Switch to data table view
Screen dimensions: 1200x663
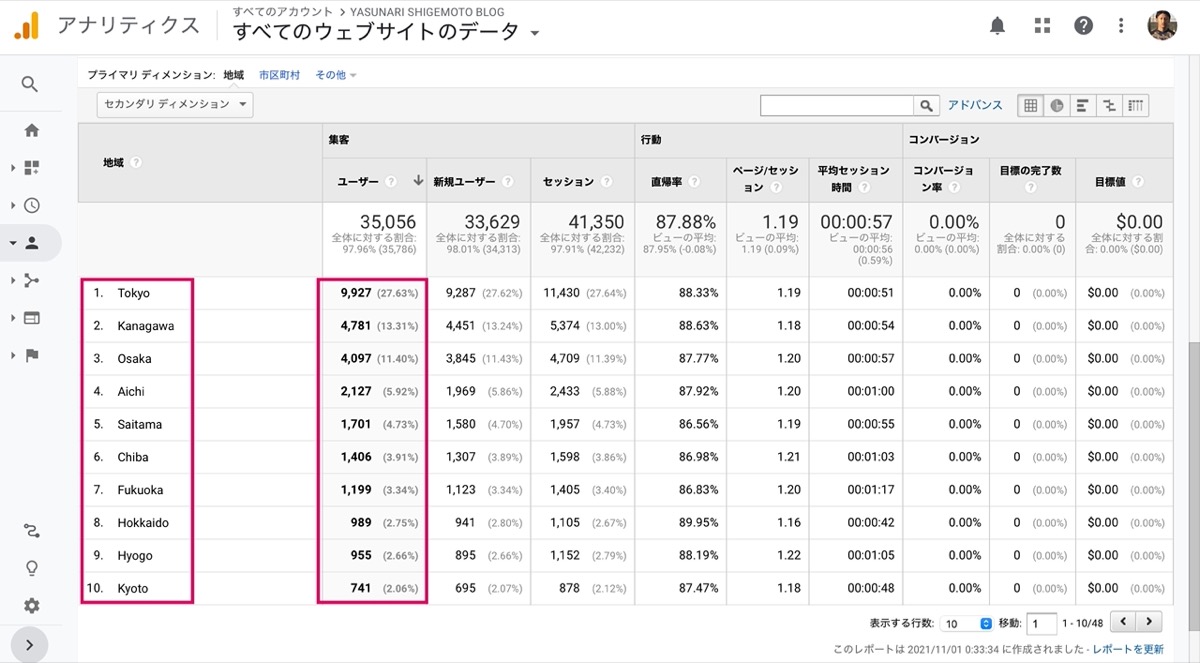click(x=1031, y=105)
